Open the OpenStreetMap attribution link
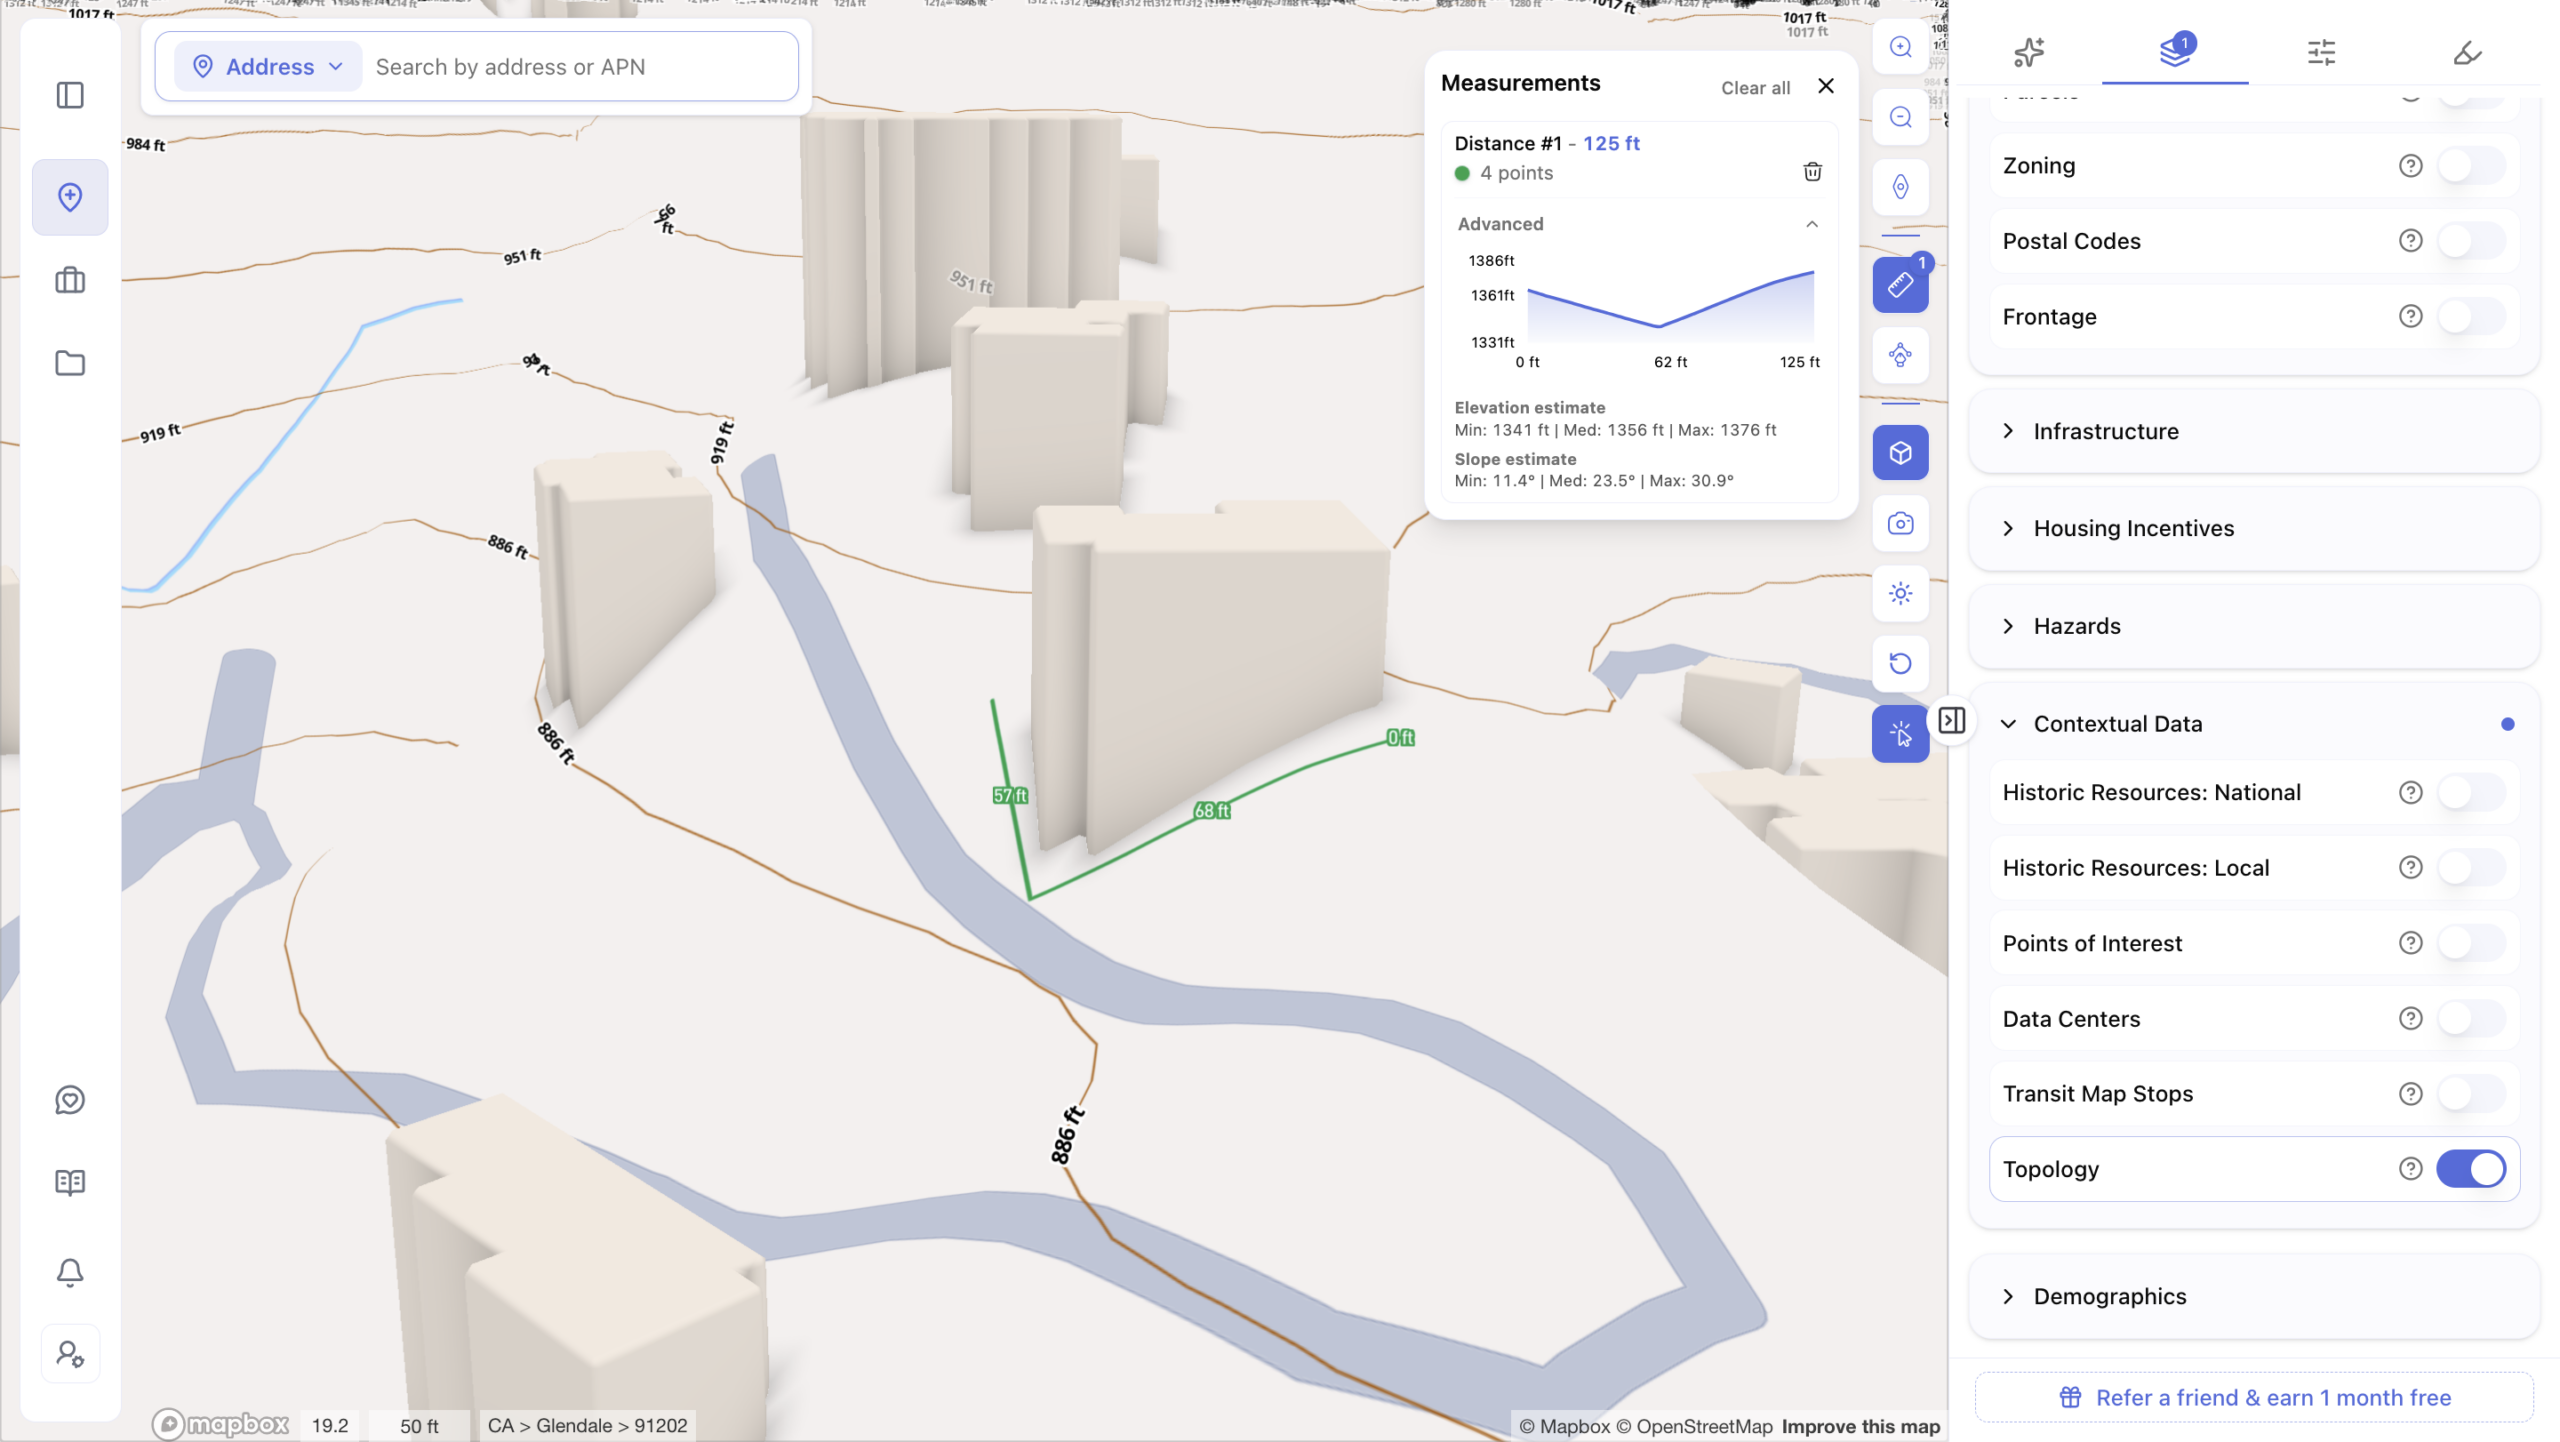The image size is (2560, 1442). pos(1694,1426)
